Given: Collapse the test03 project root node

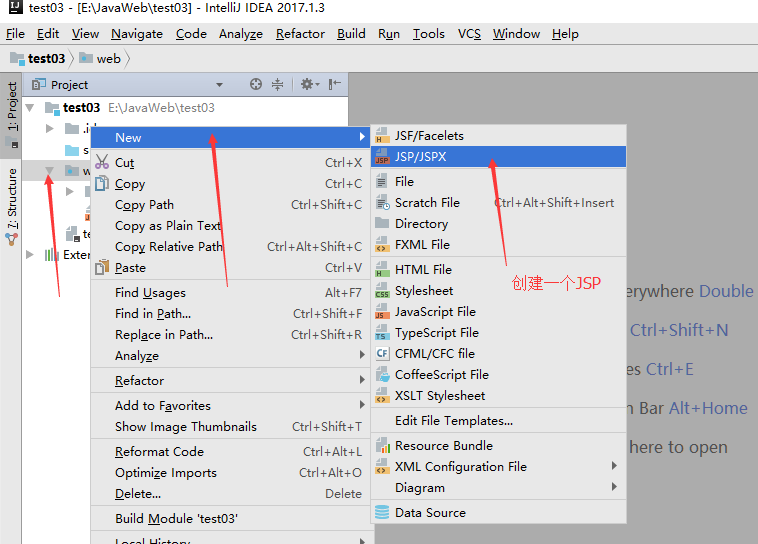Looking at the screenshot, I should click(x=30, y=108).
